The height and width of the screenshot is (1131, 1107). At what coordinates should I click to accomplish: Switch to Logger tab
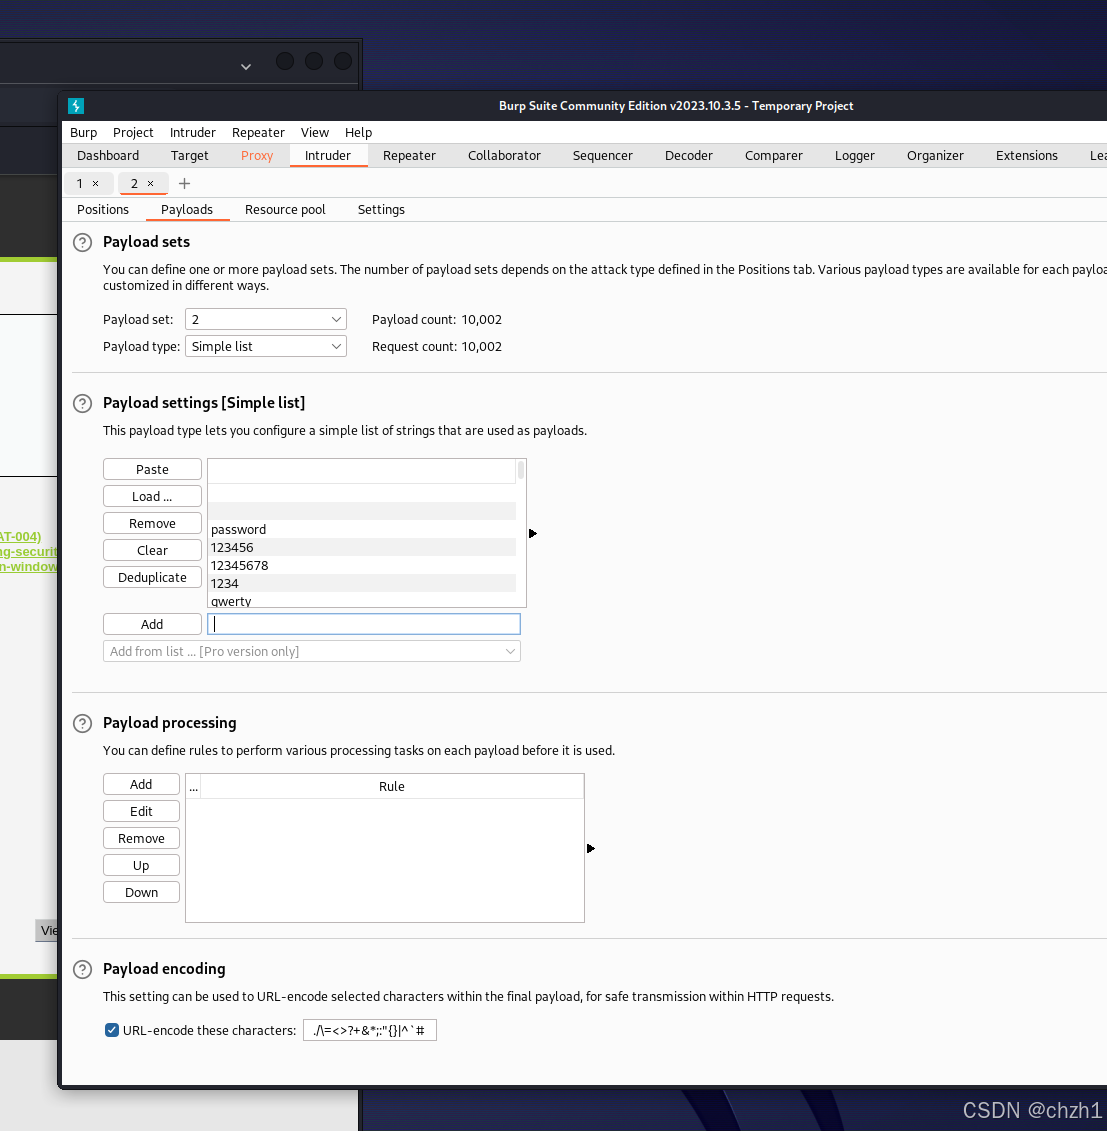(855, 156)
